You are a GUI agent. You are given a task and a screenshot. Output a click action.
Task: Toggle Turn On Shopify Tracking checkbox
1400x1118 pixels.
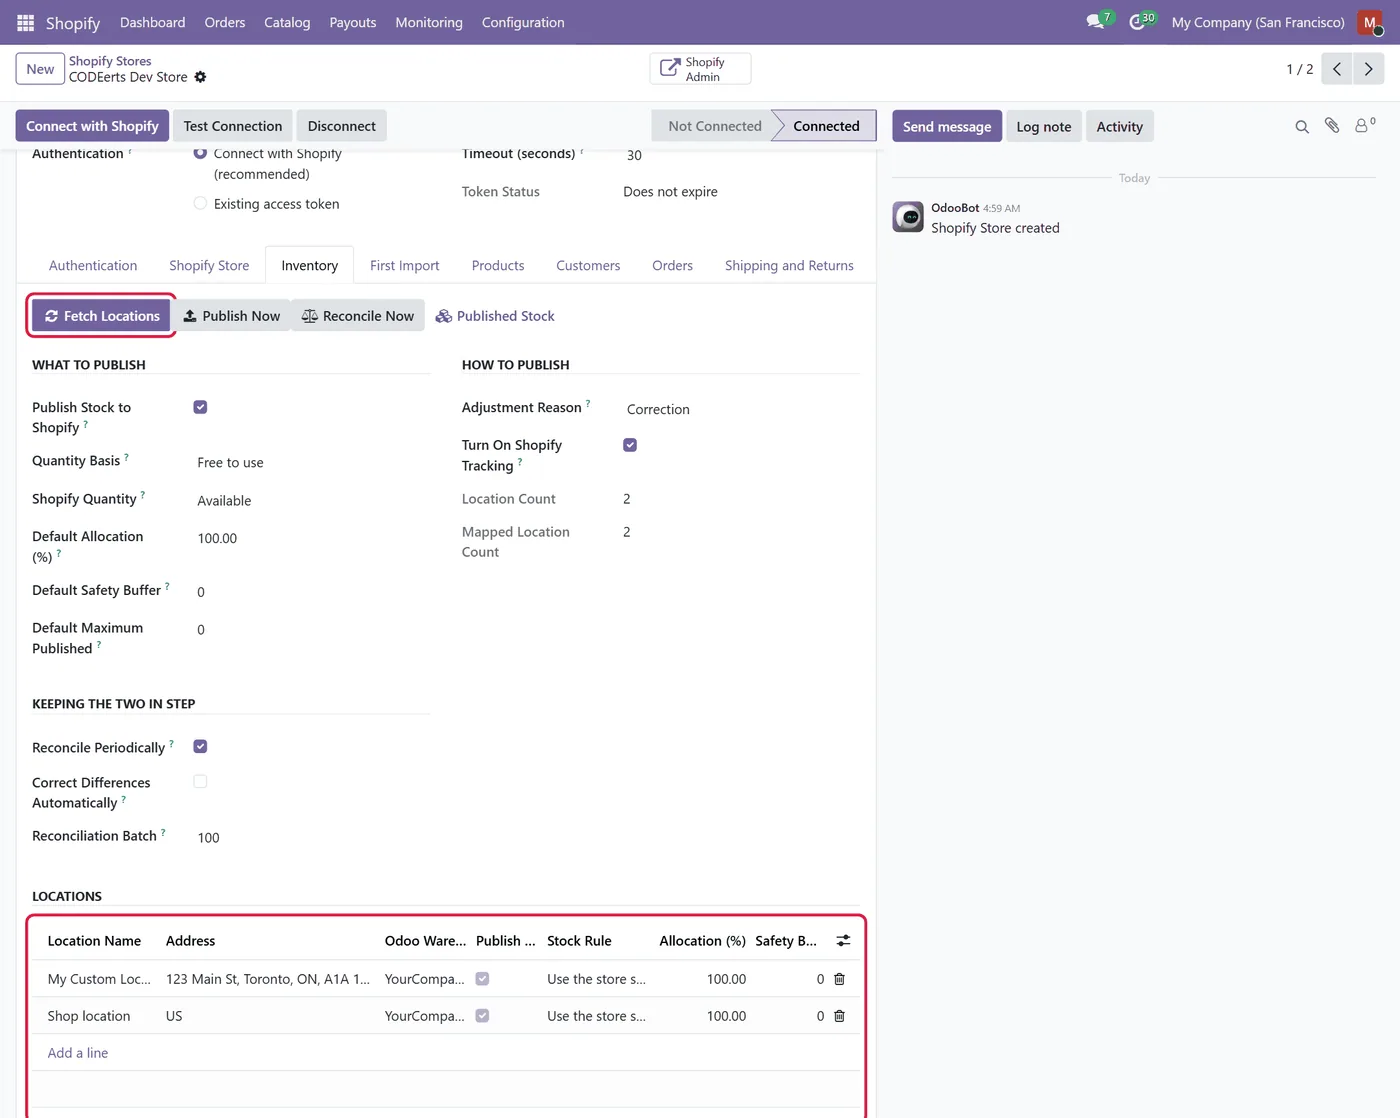pos(630,445)
